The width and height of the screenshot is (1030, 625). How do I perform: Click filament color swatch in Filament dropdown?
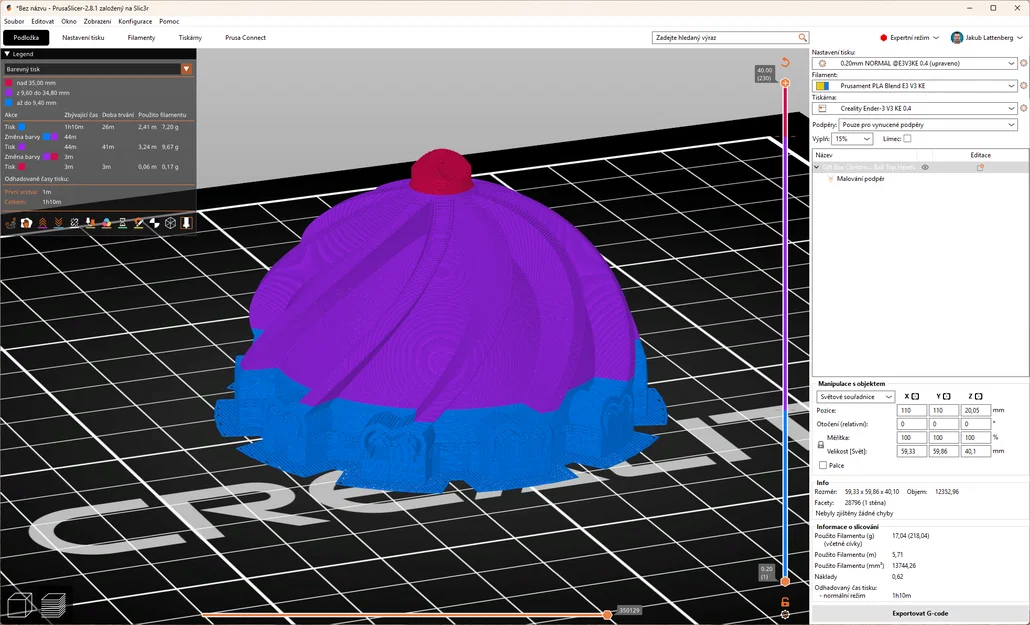[x=822, y=85]
